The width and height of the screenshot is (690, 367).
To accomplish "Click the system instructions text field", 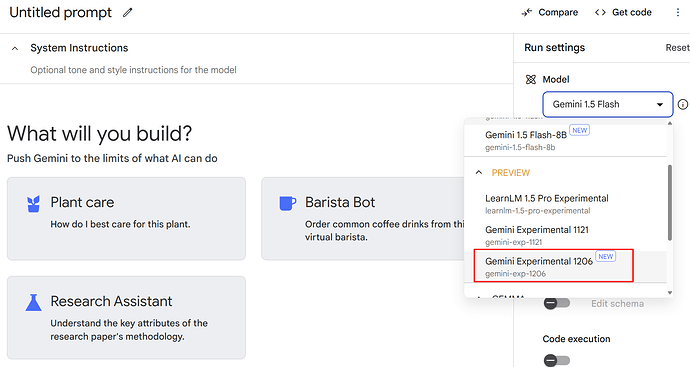I will point(133,70).
